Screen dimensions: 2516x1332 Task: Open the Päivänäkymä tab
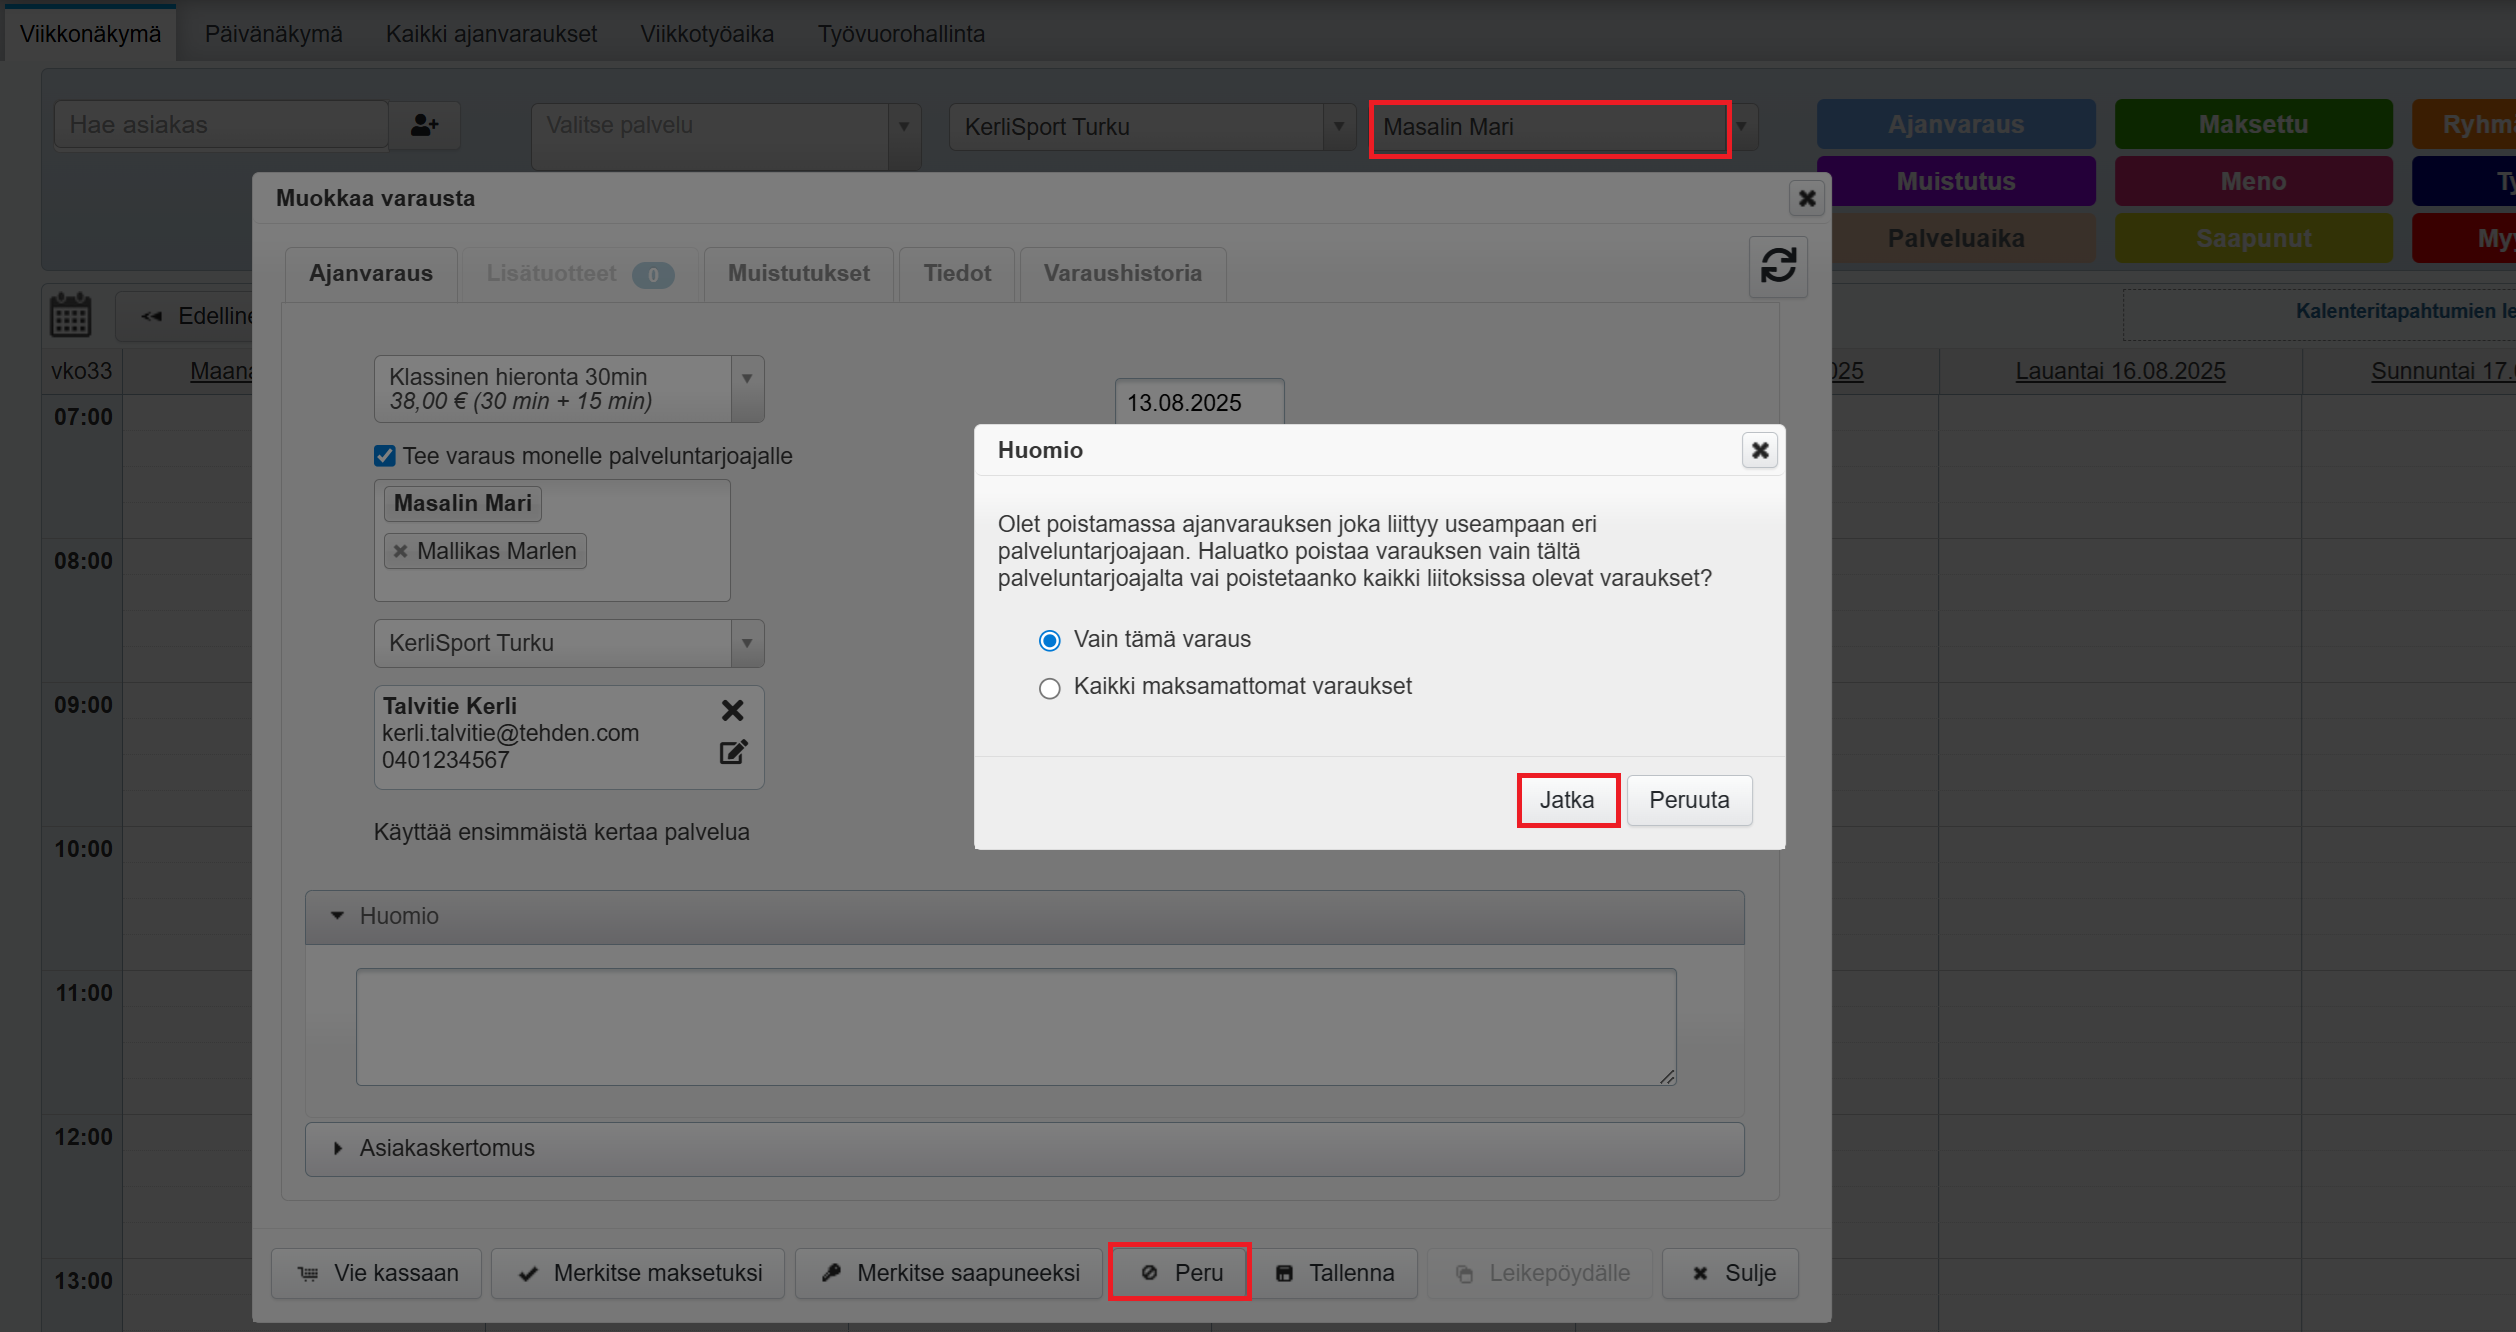[273, 34]
